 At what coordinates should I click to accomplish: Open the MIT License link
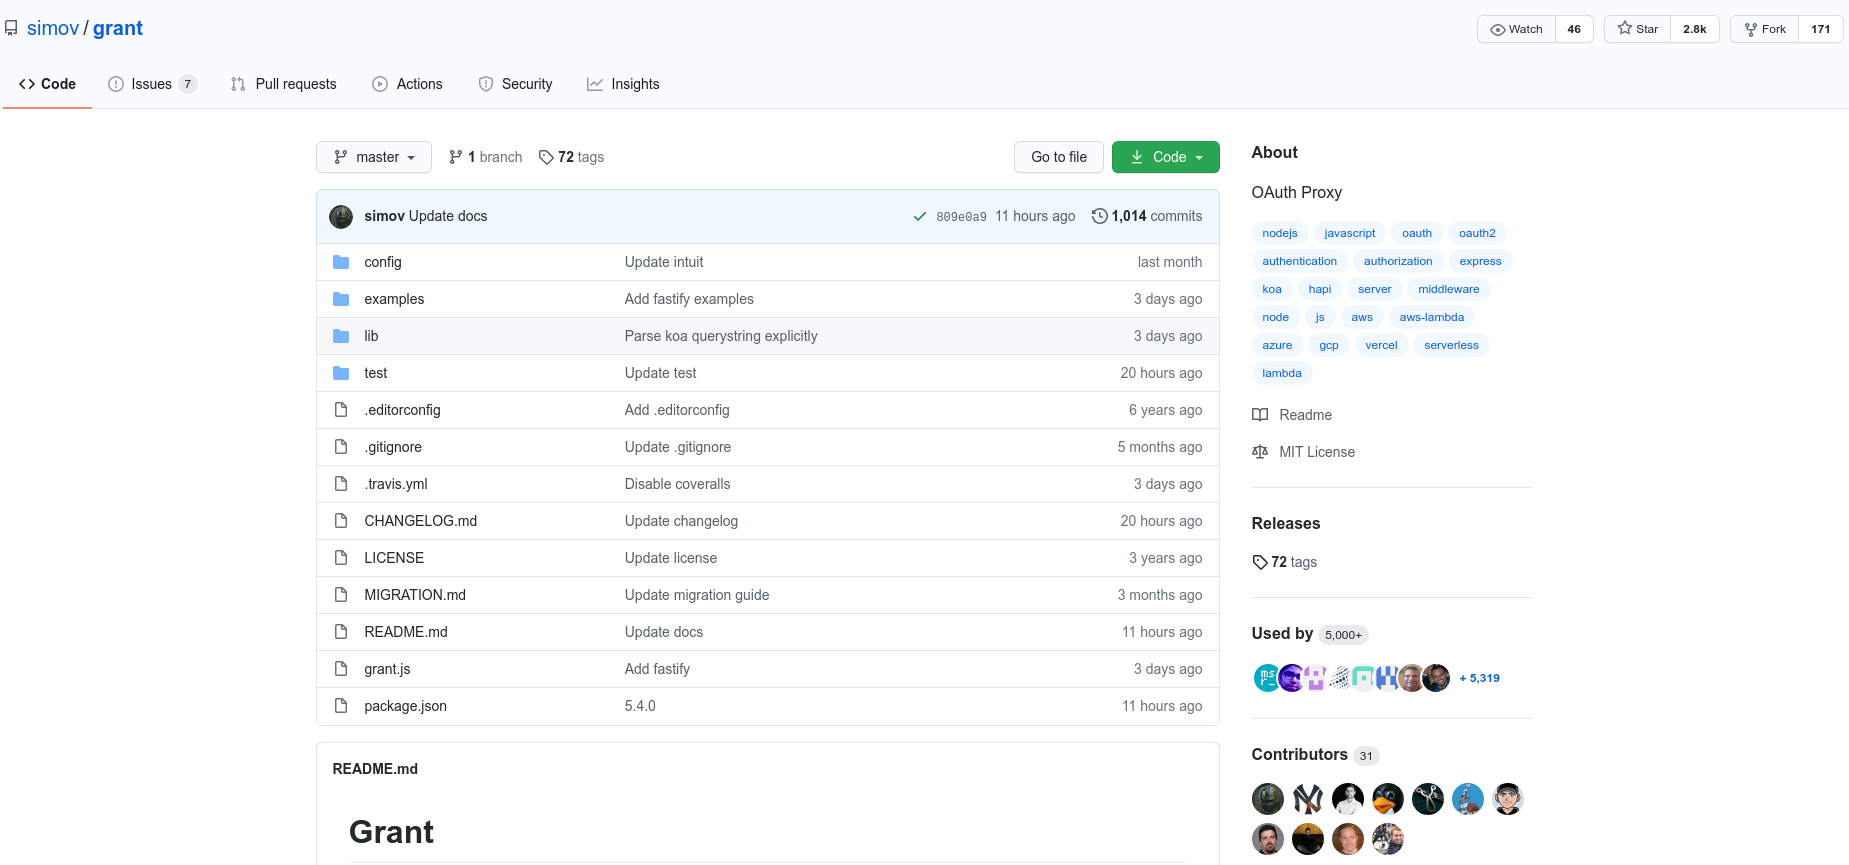(1317, 452)
